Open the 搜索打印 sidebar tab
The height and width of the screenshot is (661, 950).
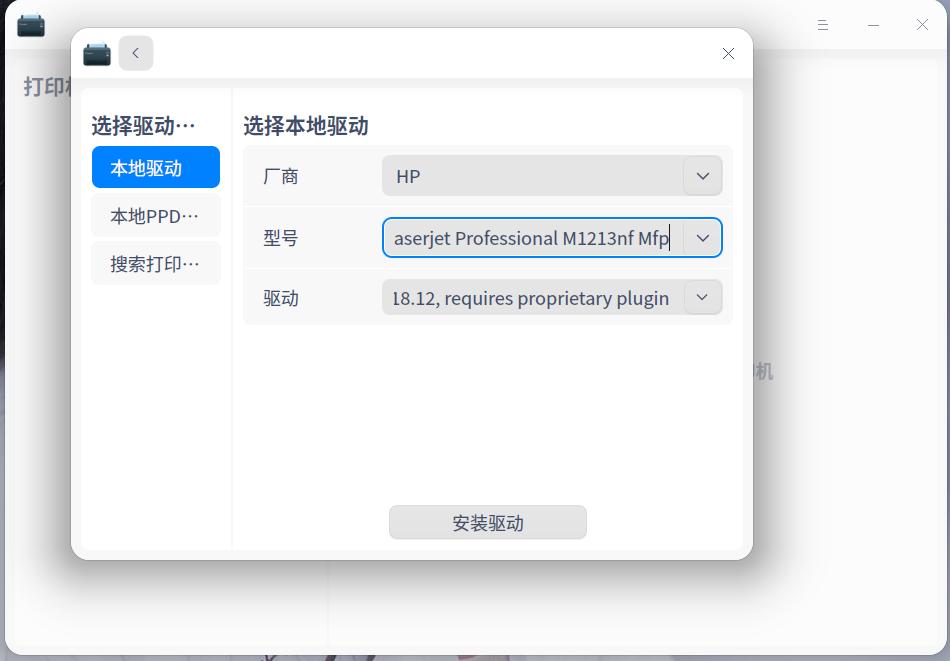click(x=155, y=263)
